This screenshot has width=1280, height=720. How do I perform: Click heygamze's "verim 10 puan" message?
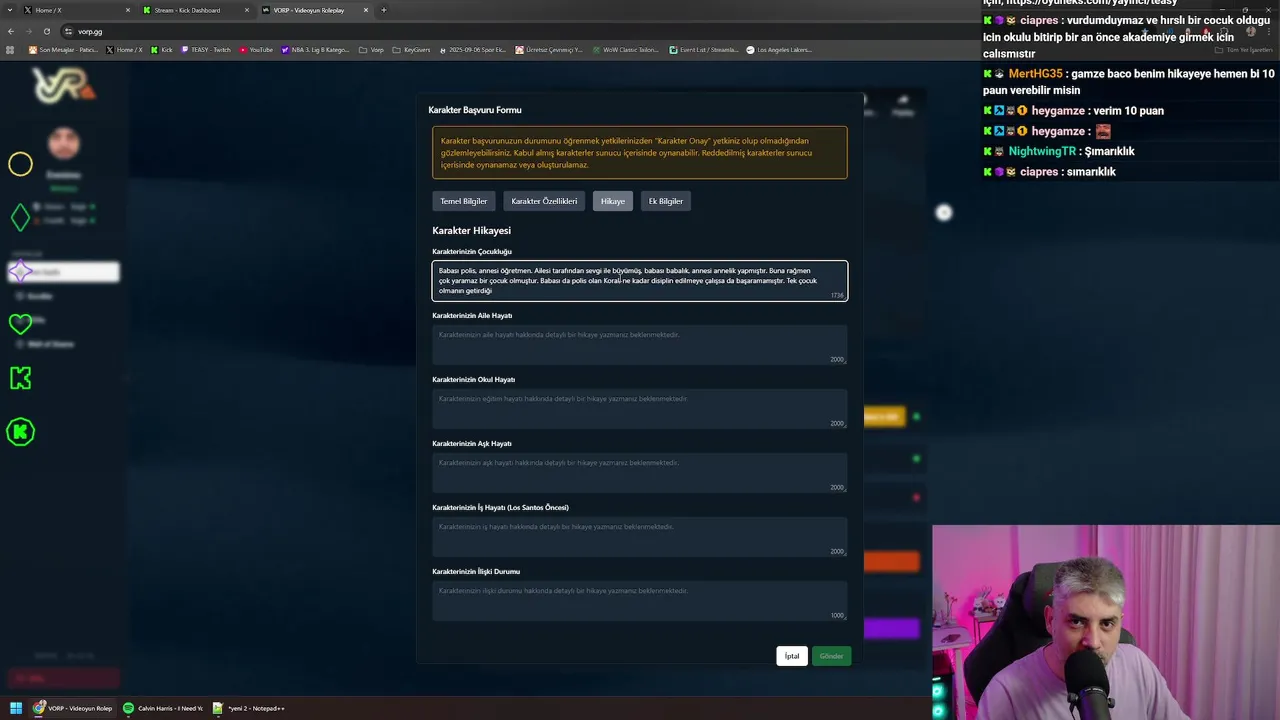click(1128, 111)
